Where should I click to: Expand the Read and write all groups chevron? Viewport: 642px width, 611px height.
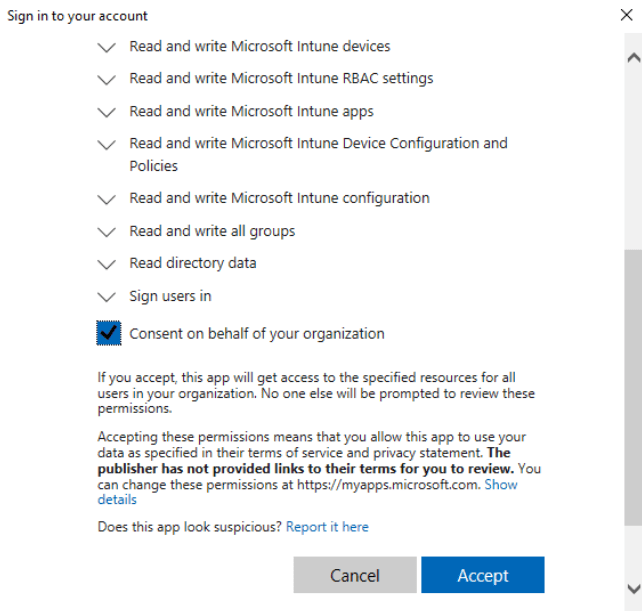click(x=107, y=232)
